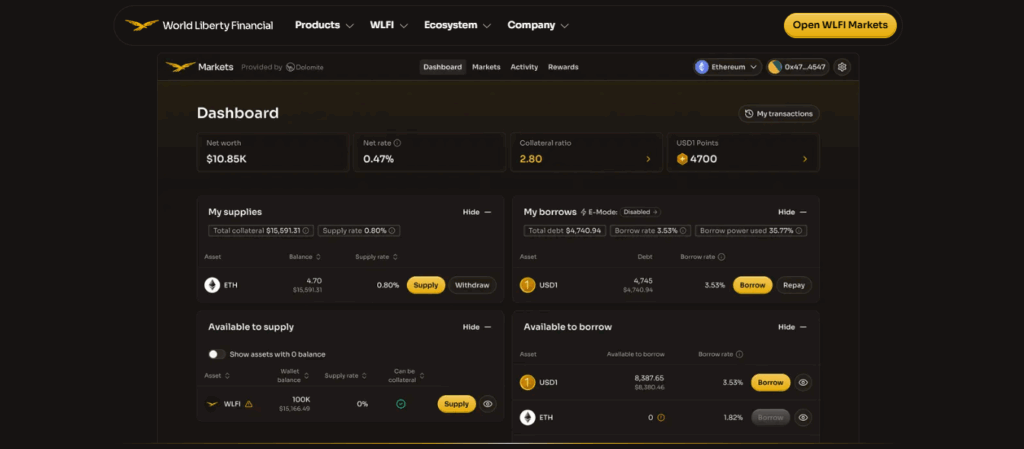Click the Collateral ratio arrow icon
Viewport: 1024px width, 449px height.
coord(648,159)
